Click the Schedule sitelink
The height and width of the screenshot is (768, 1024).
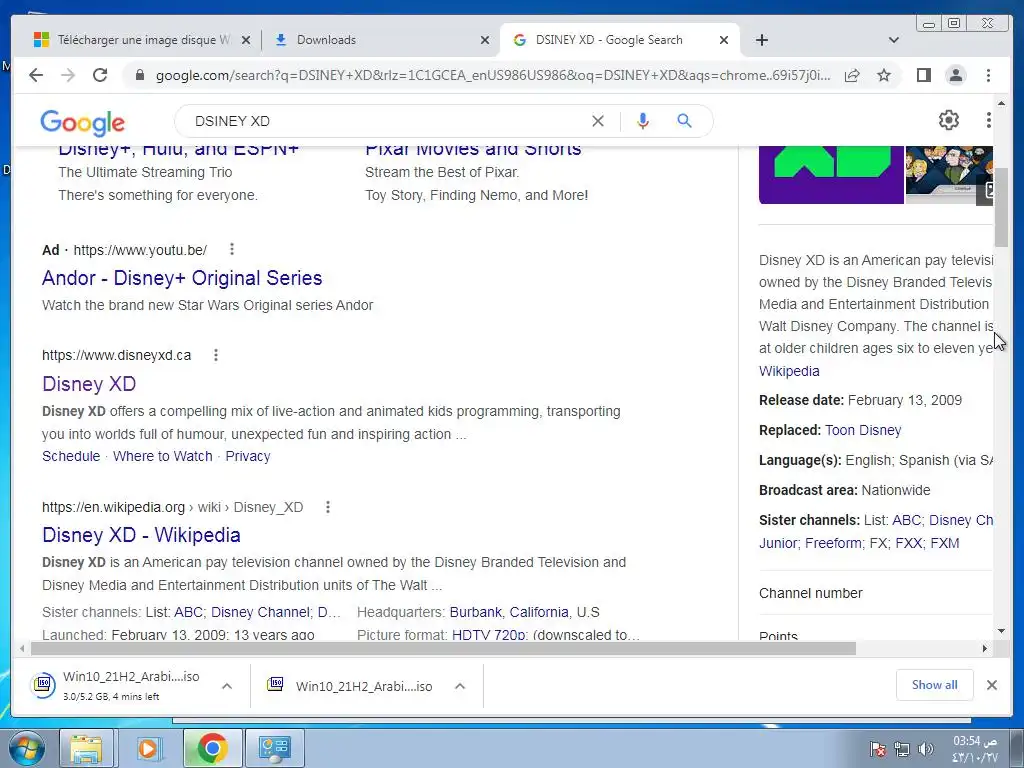pos(71,456)
